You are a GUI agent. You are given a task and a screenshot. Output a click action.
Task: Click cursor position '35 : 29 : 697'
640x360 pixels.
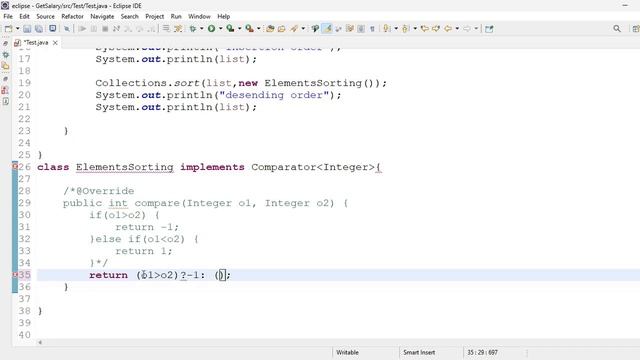[482, 352]
